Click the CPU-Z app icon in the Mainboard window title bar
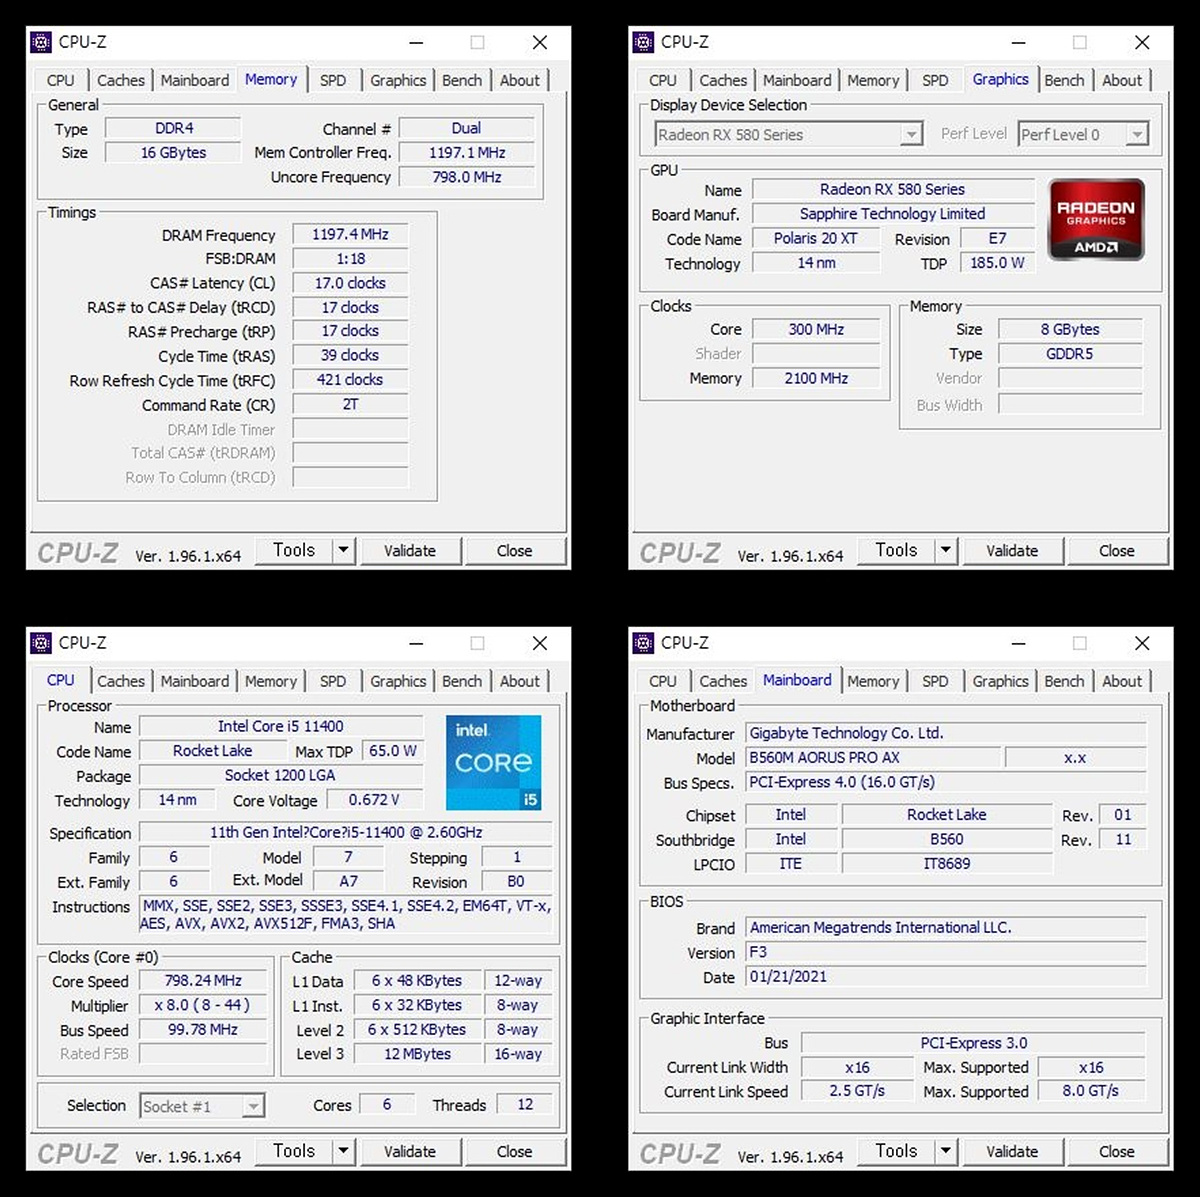1200x1197 pixels. (x=643, y=643)
